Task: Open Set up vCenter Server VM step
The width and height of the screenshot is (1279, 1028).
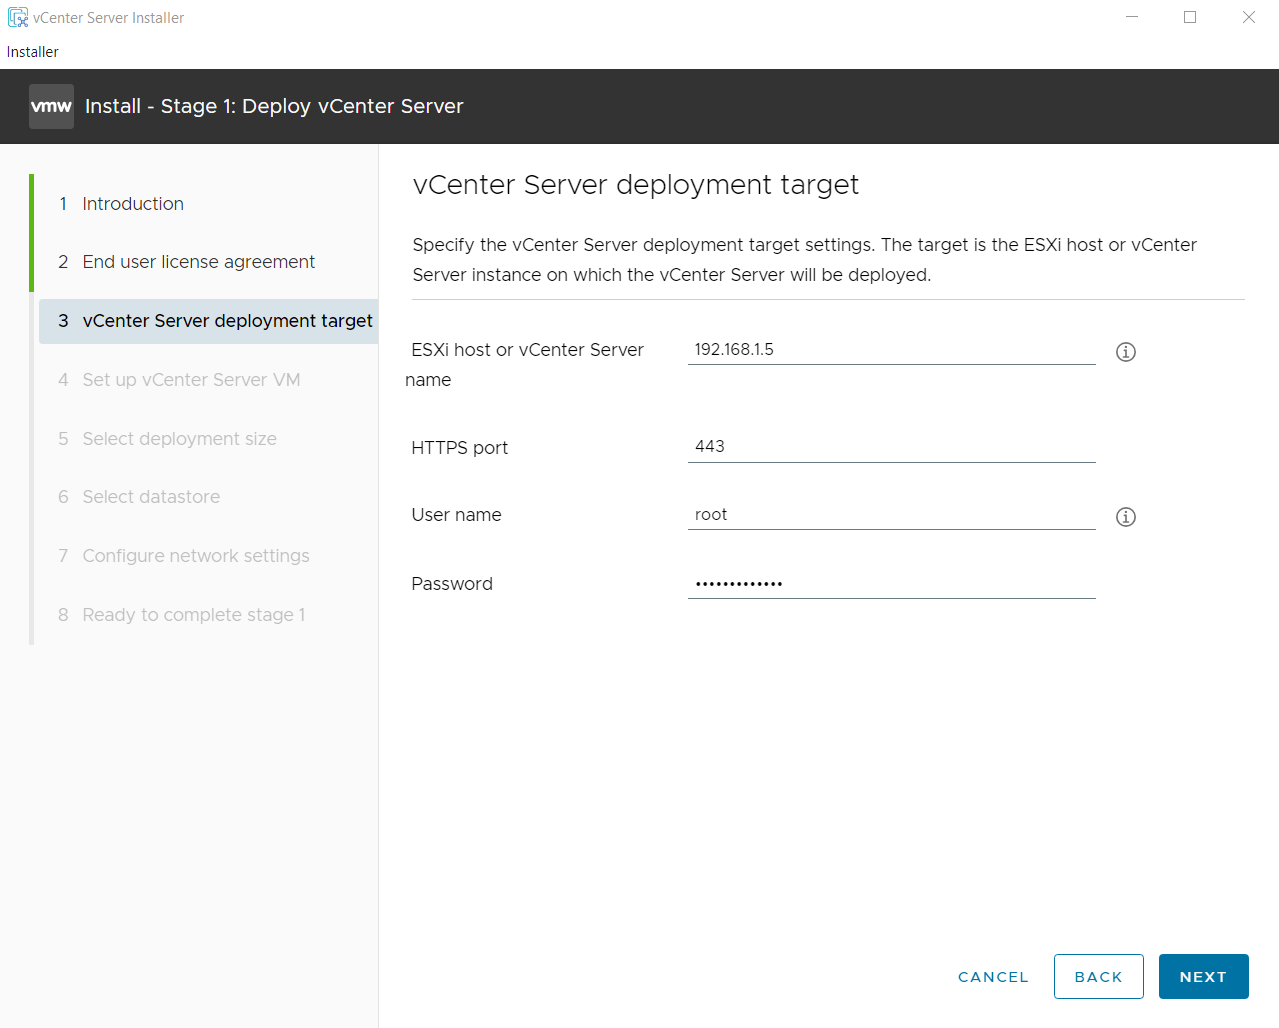Action: pyautogui.click(x=191, y=380)
